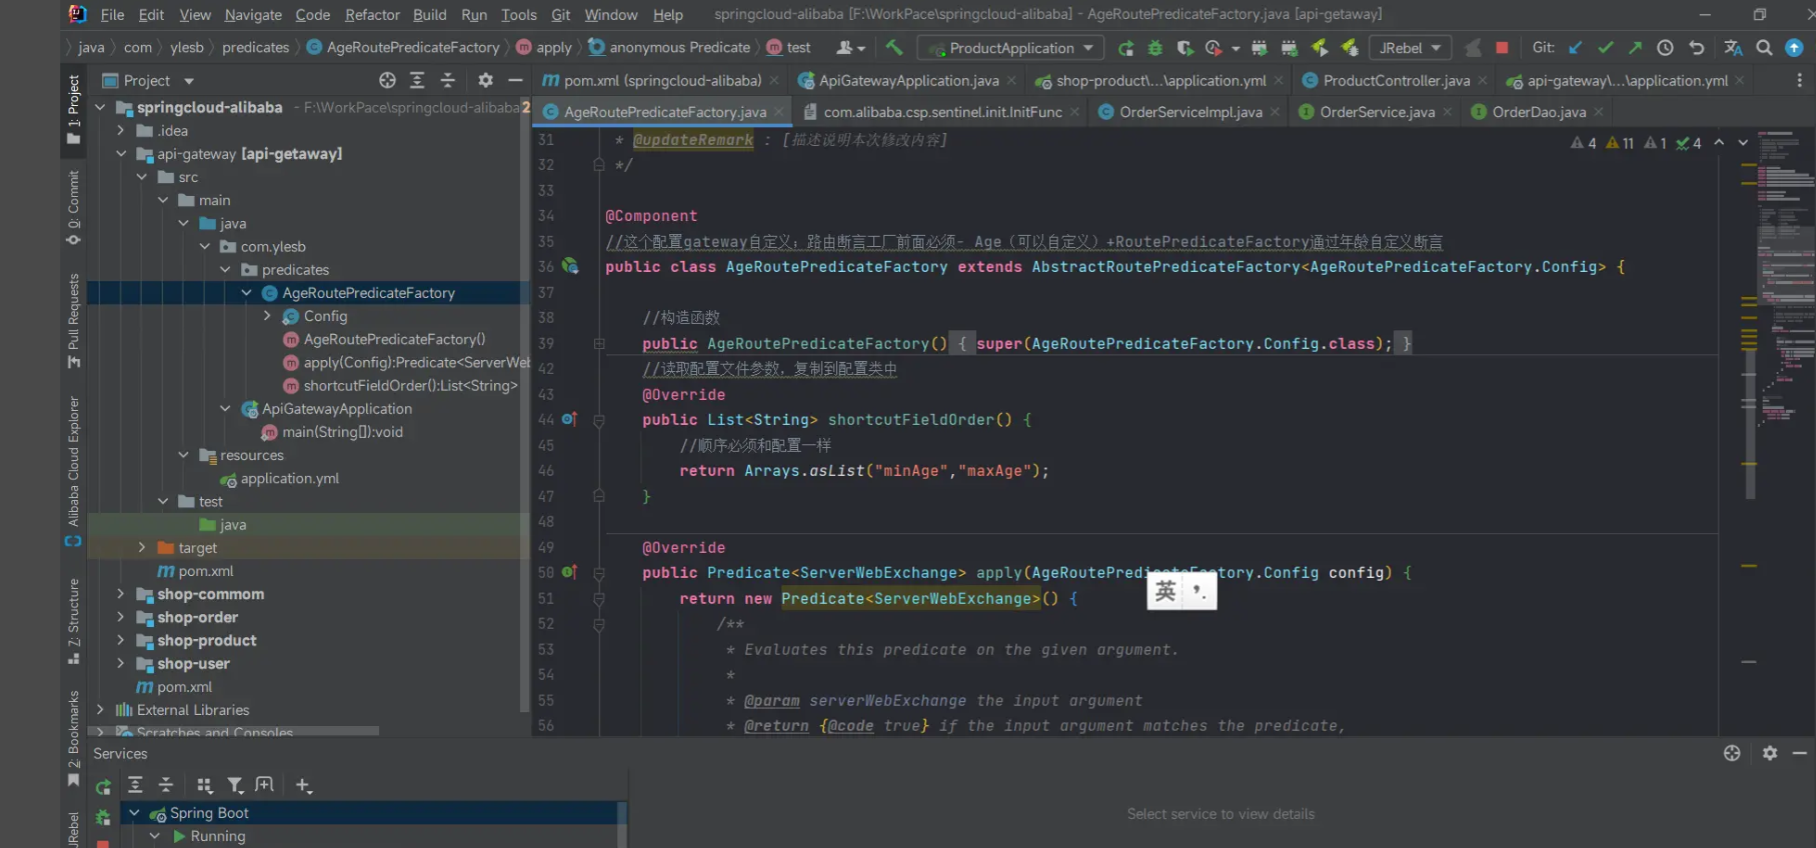Expand External Libraries node
1816x848 pixels.
[100, 710]
